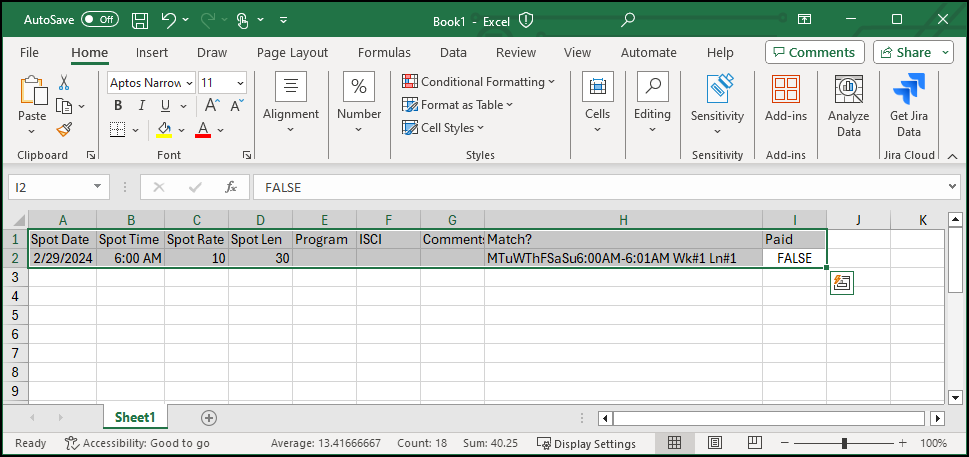Select the Sheet1 tab

point(135,417)
